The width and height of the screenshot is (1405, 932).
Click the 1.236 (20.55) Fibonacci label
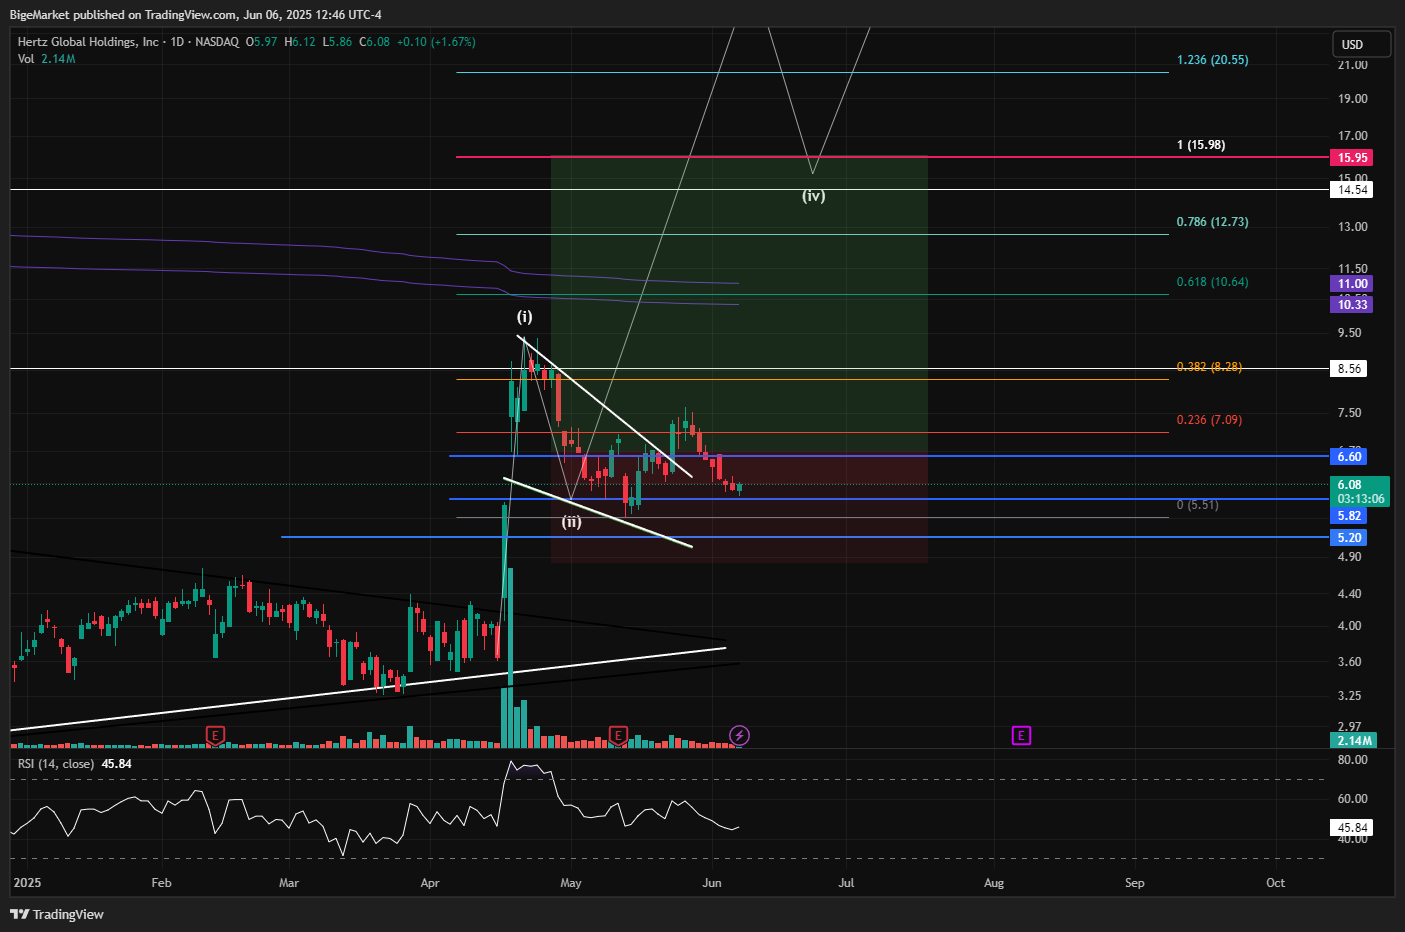click(1212, 60)
